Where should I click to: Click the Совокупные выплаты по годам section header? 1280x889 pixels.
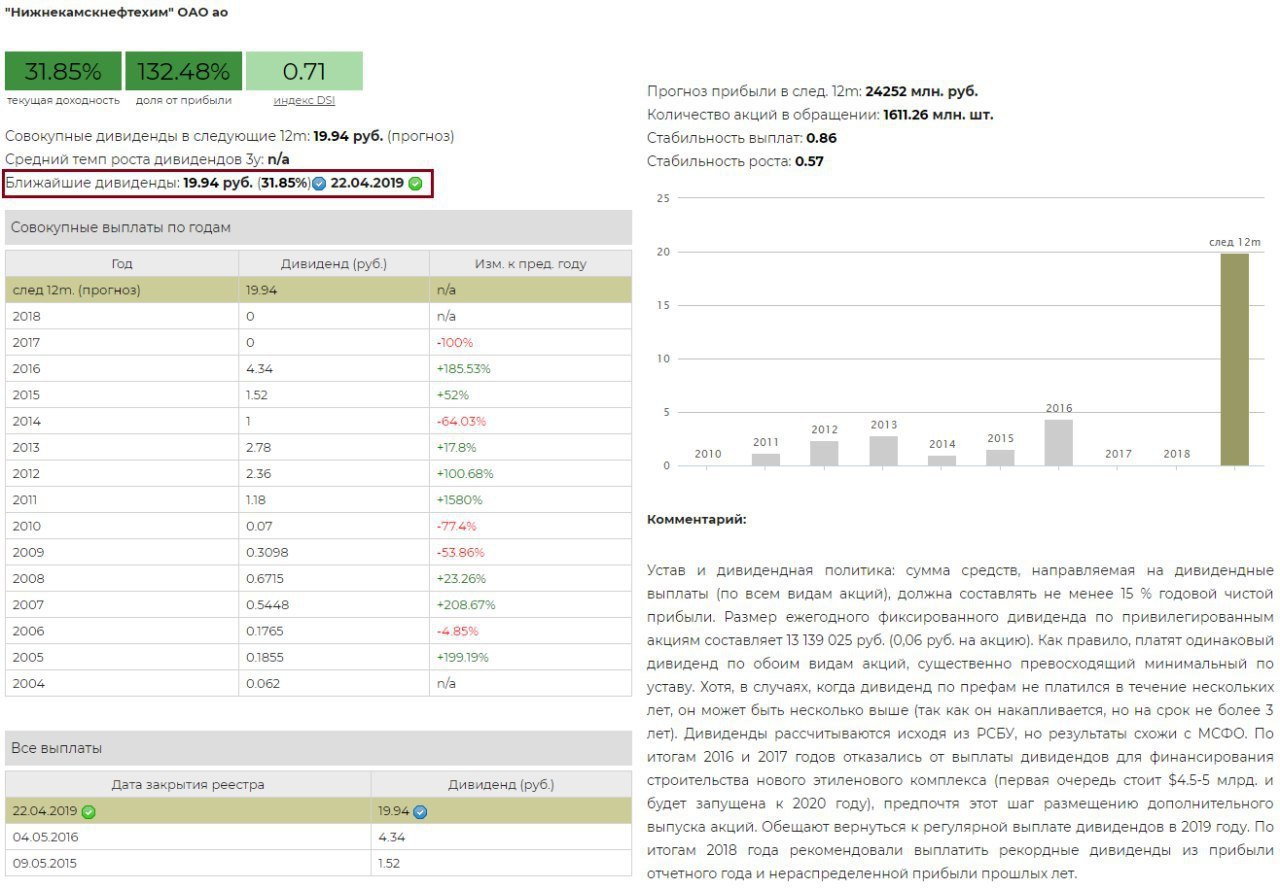318,227
